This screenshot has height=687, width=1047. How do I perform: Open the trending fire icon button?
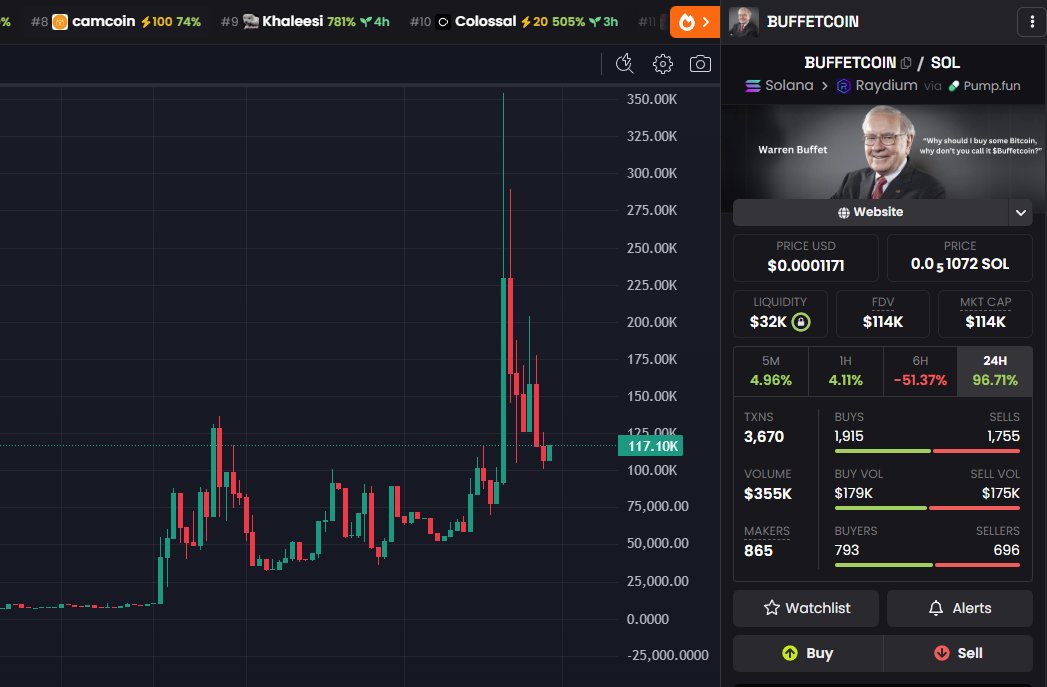[694, 22]
